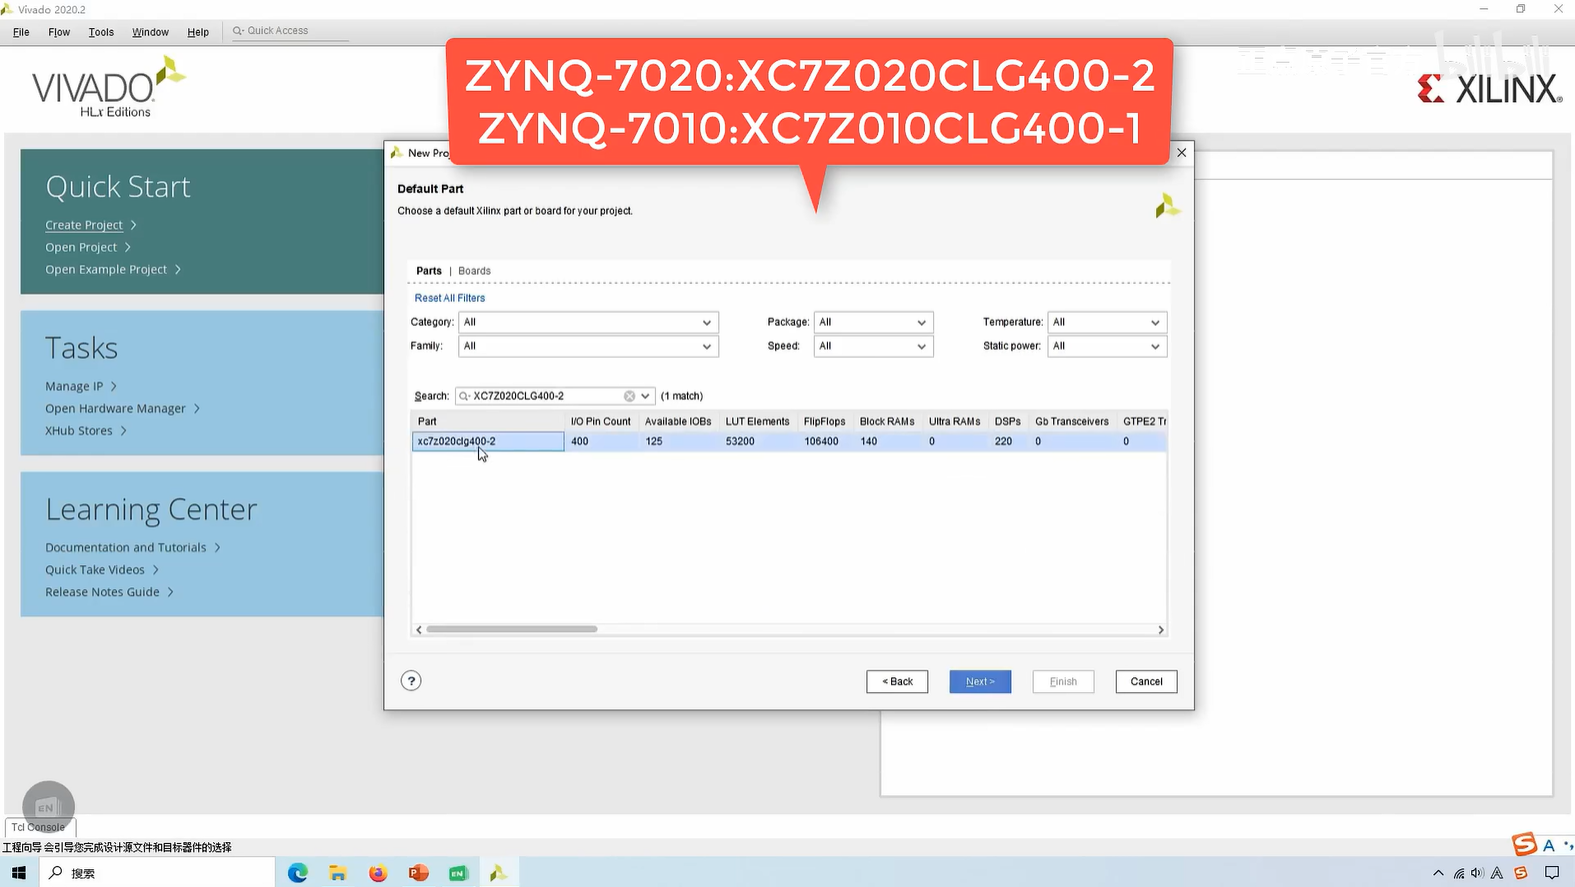Sort by Available IOBs column

(678, 421)
